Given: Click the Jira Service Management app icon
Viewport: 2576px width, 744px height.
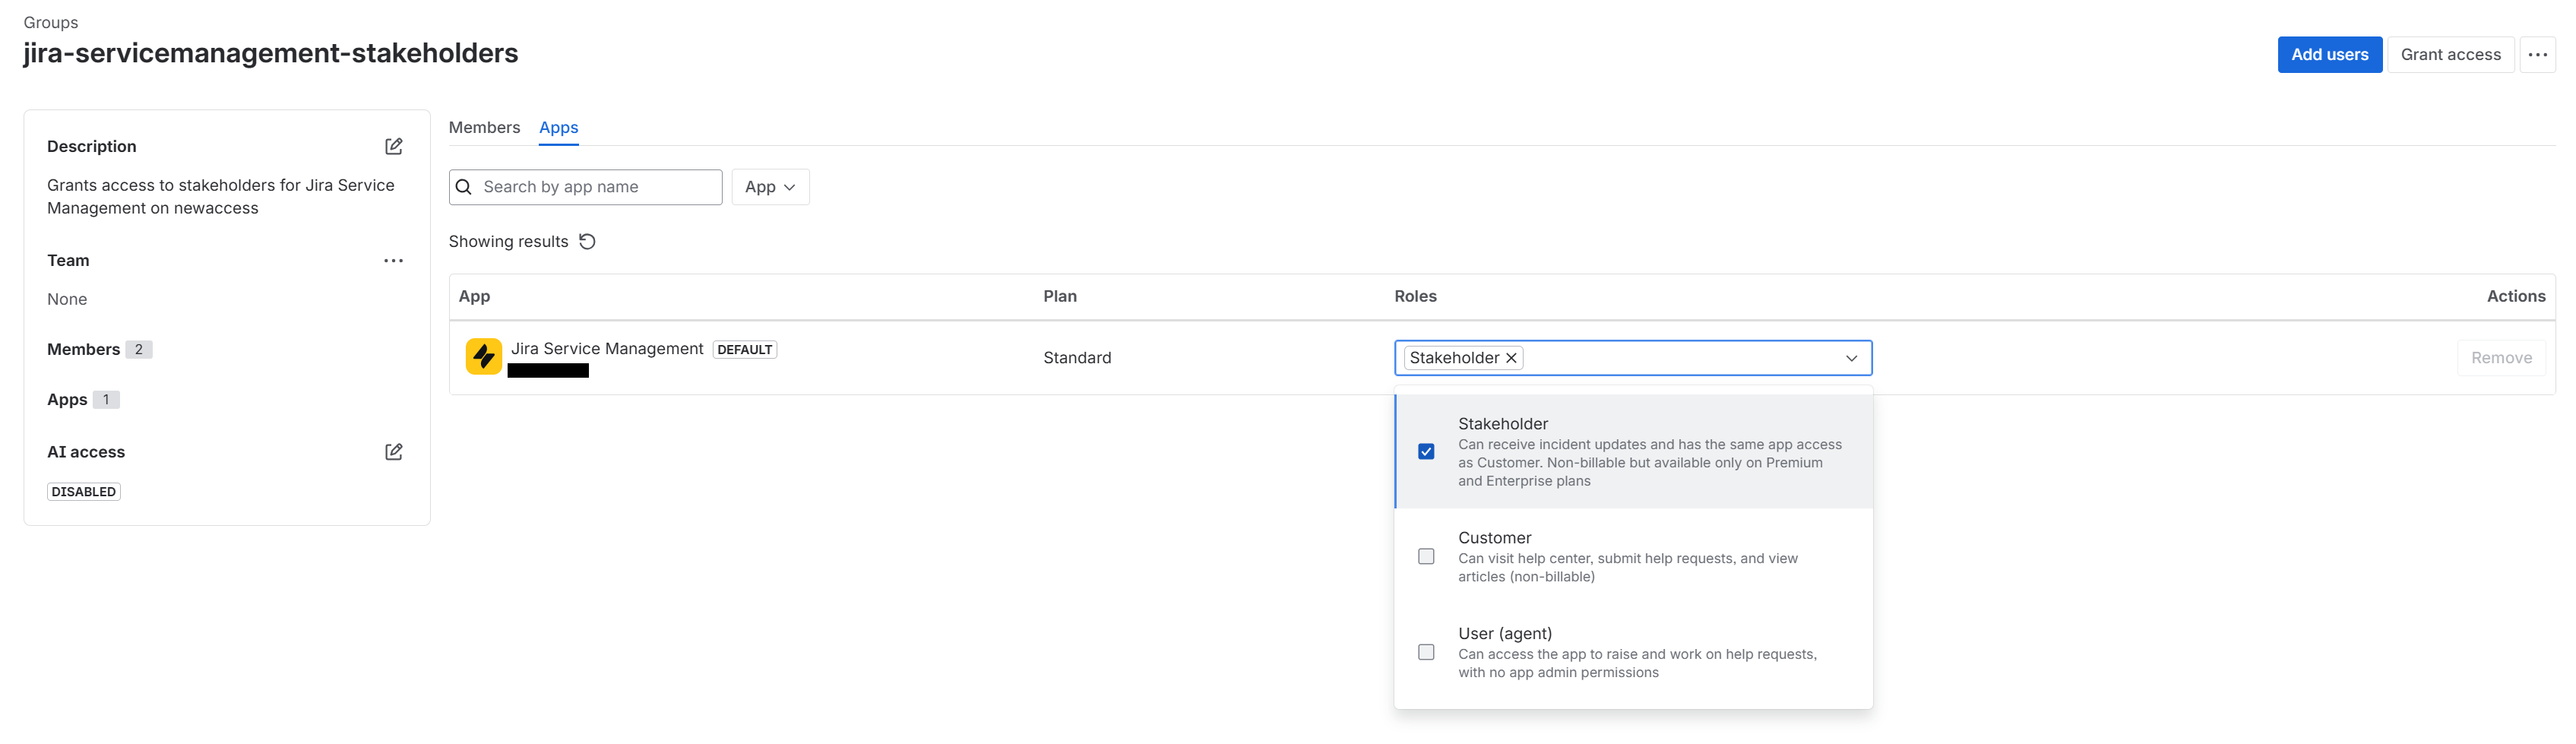Looking at the screenshot, I should (484, 356).
